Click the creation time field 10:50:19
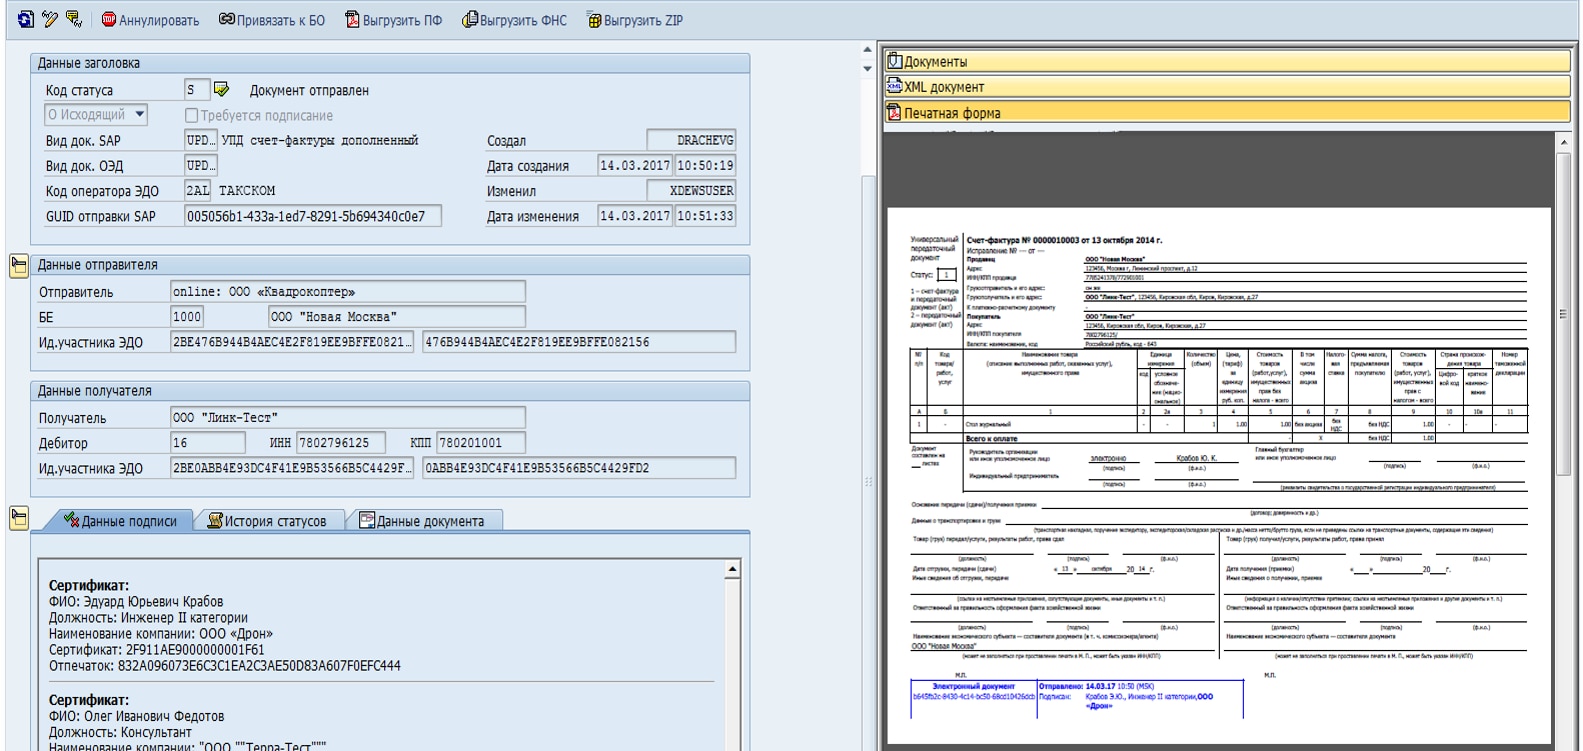Image resolution: width=1583 pixels, height=751 pixels. 705,165
